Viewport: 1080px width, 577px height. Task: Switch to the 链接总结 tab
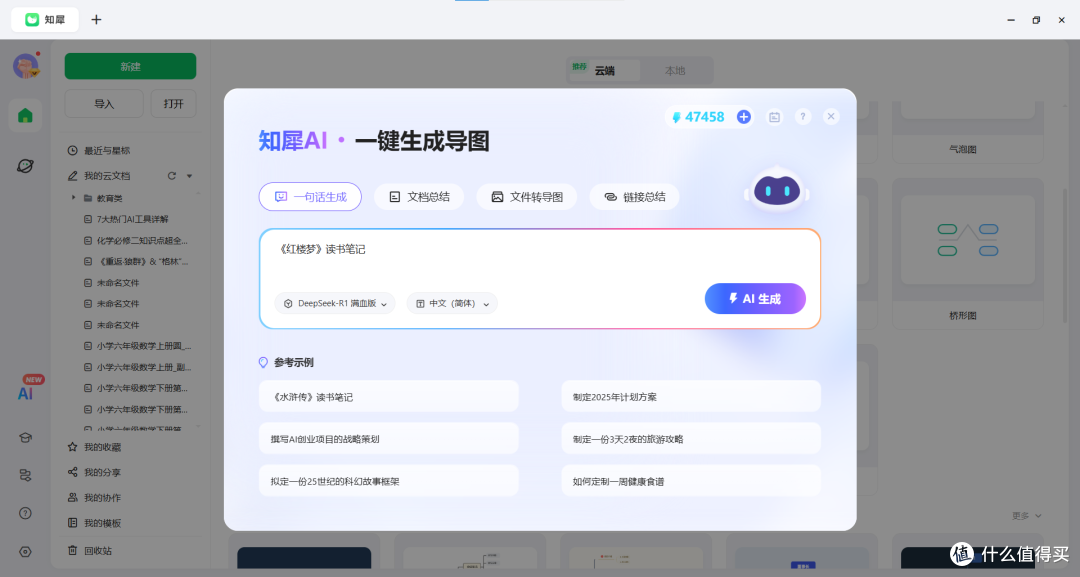click(634, 197)
